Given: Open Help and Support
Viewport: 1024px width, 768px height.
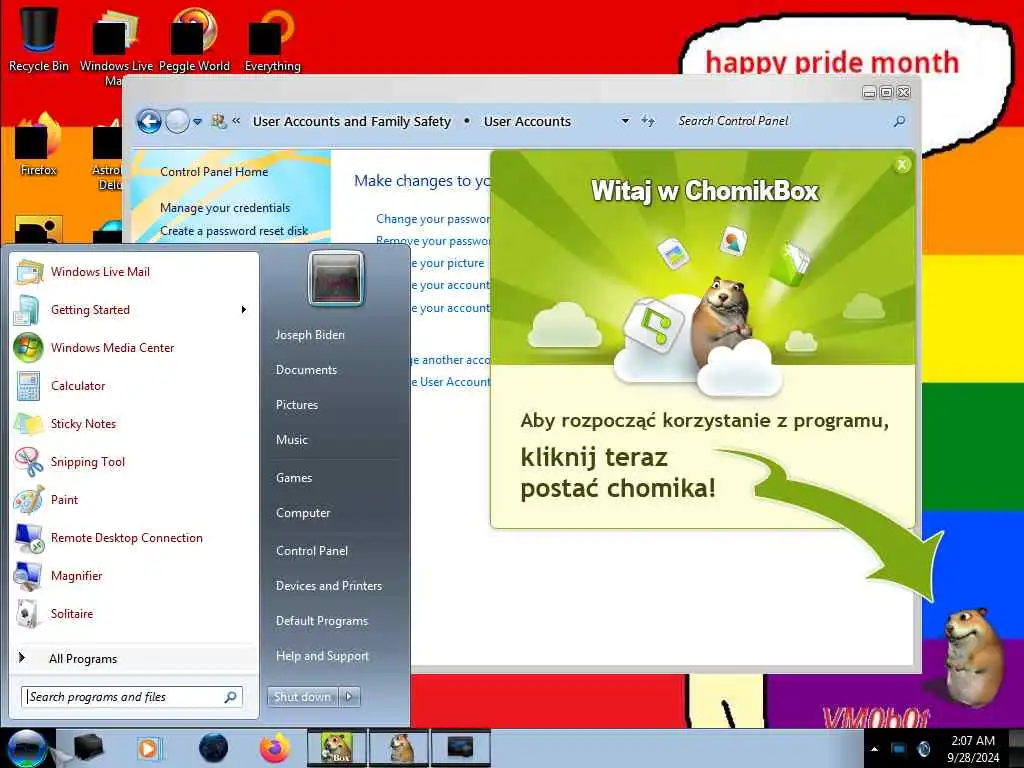Looking at the screenshot, I should (x=322, y=656).
